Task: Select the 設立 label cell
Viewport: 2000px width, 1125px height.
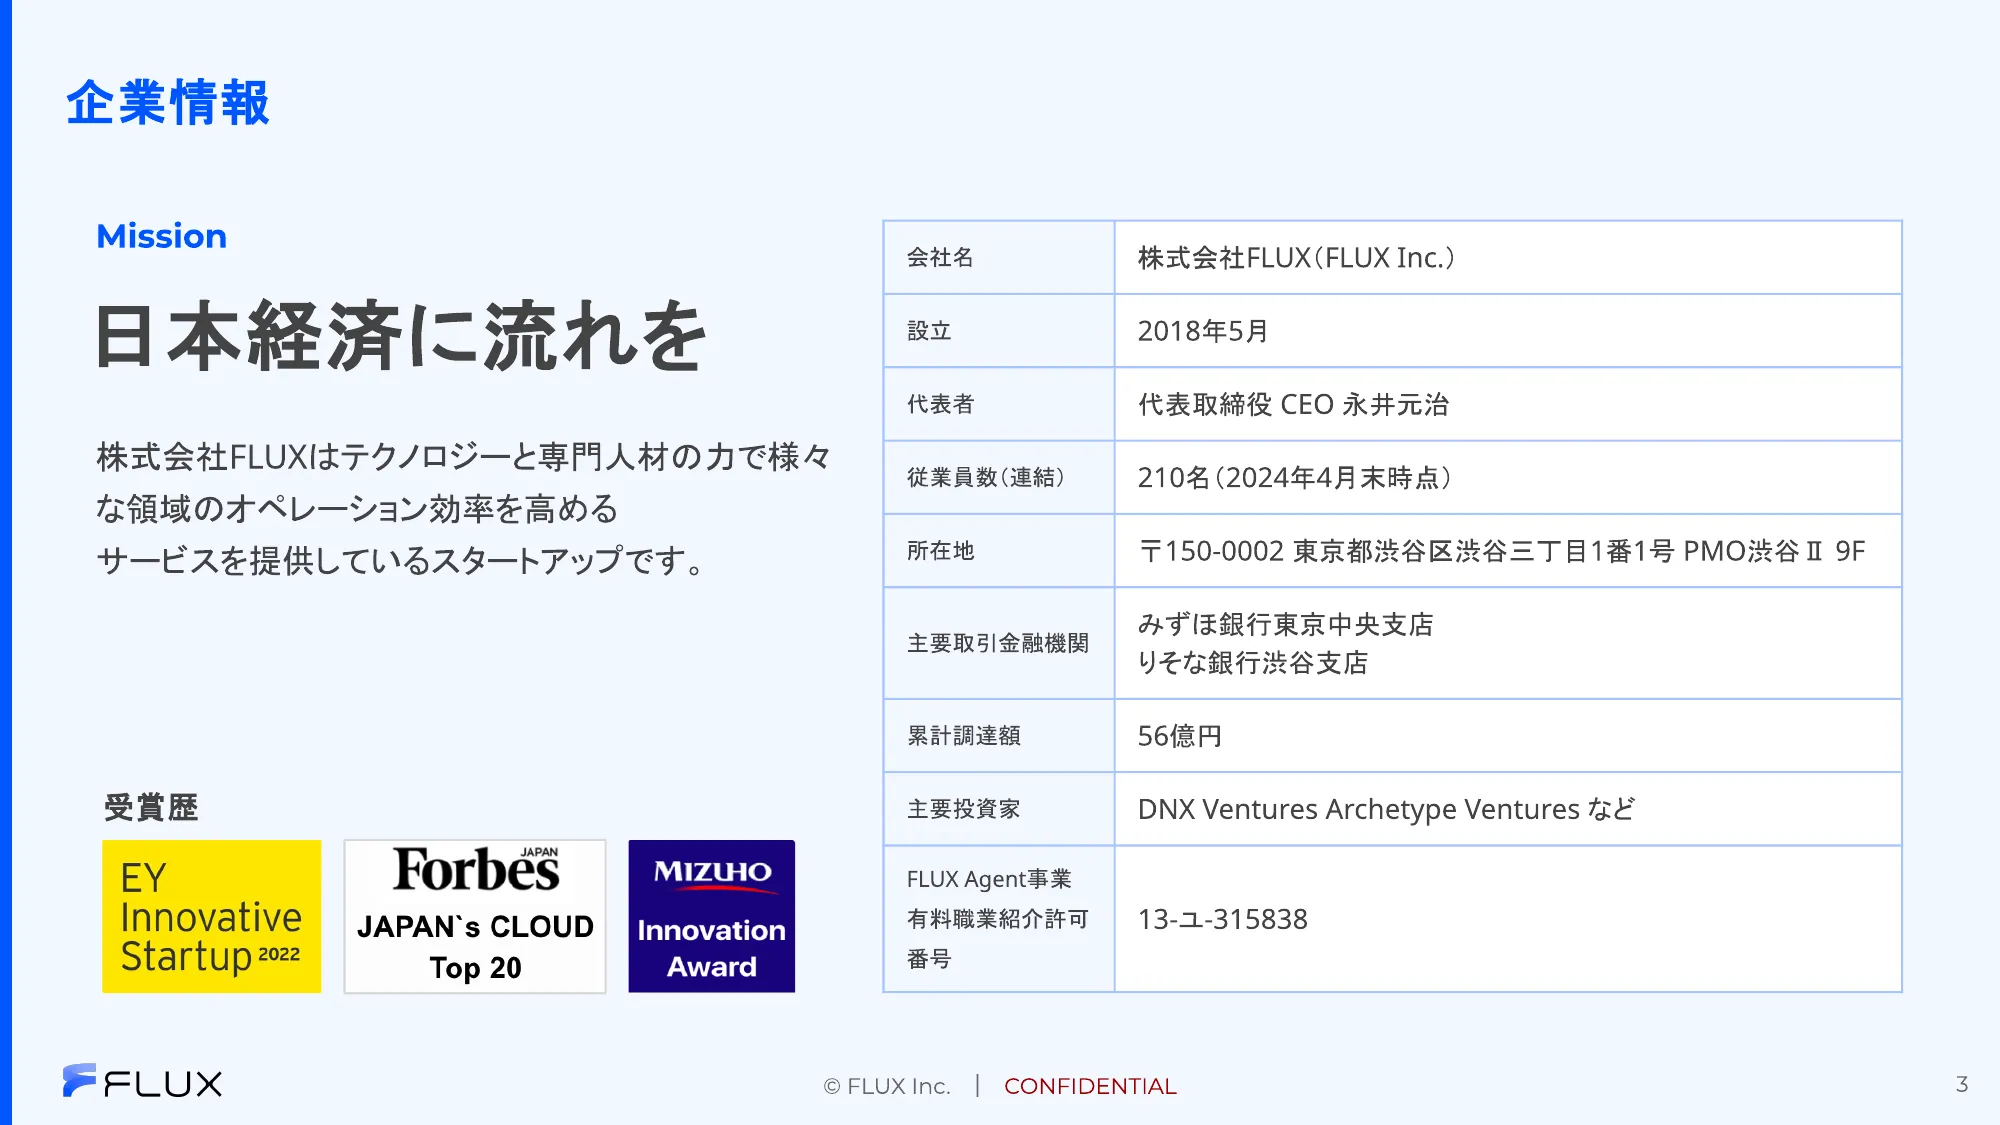Action: 999,331
